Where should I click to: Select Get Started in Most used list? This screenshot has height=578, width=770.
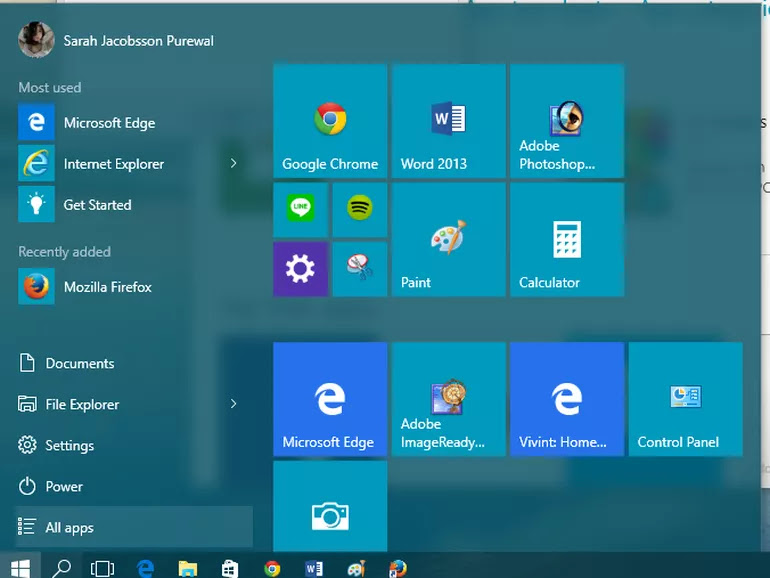coord(133,204)
